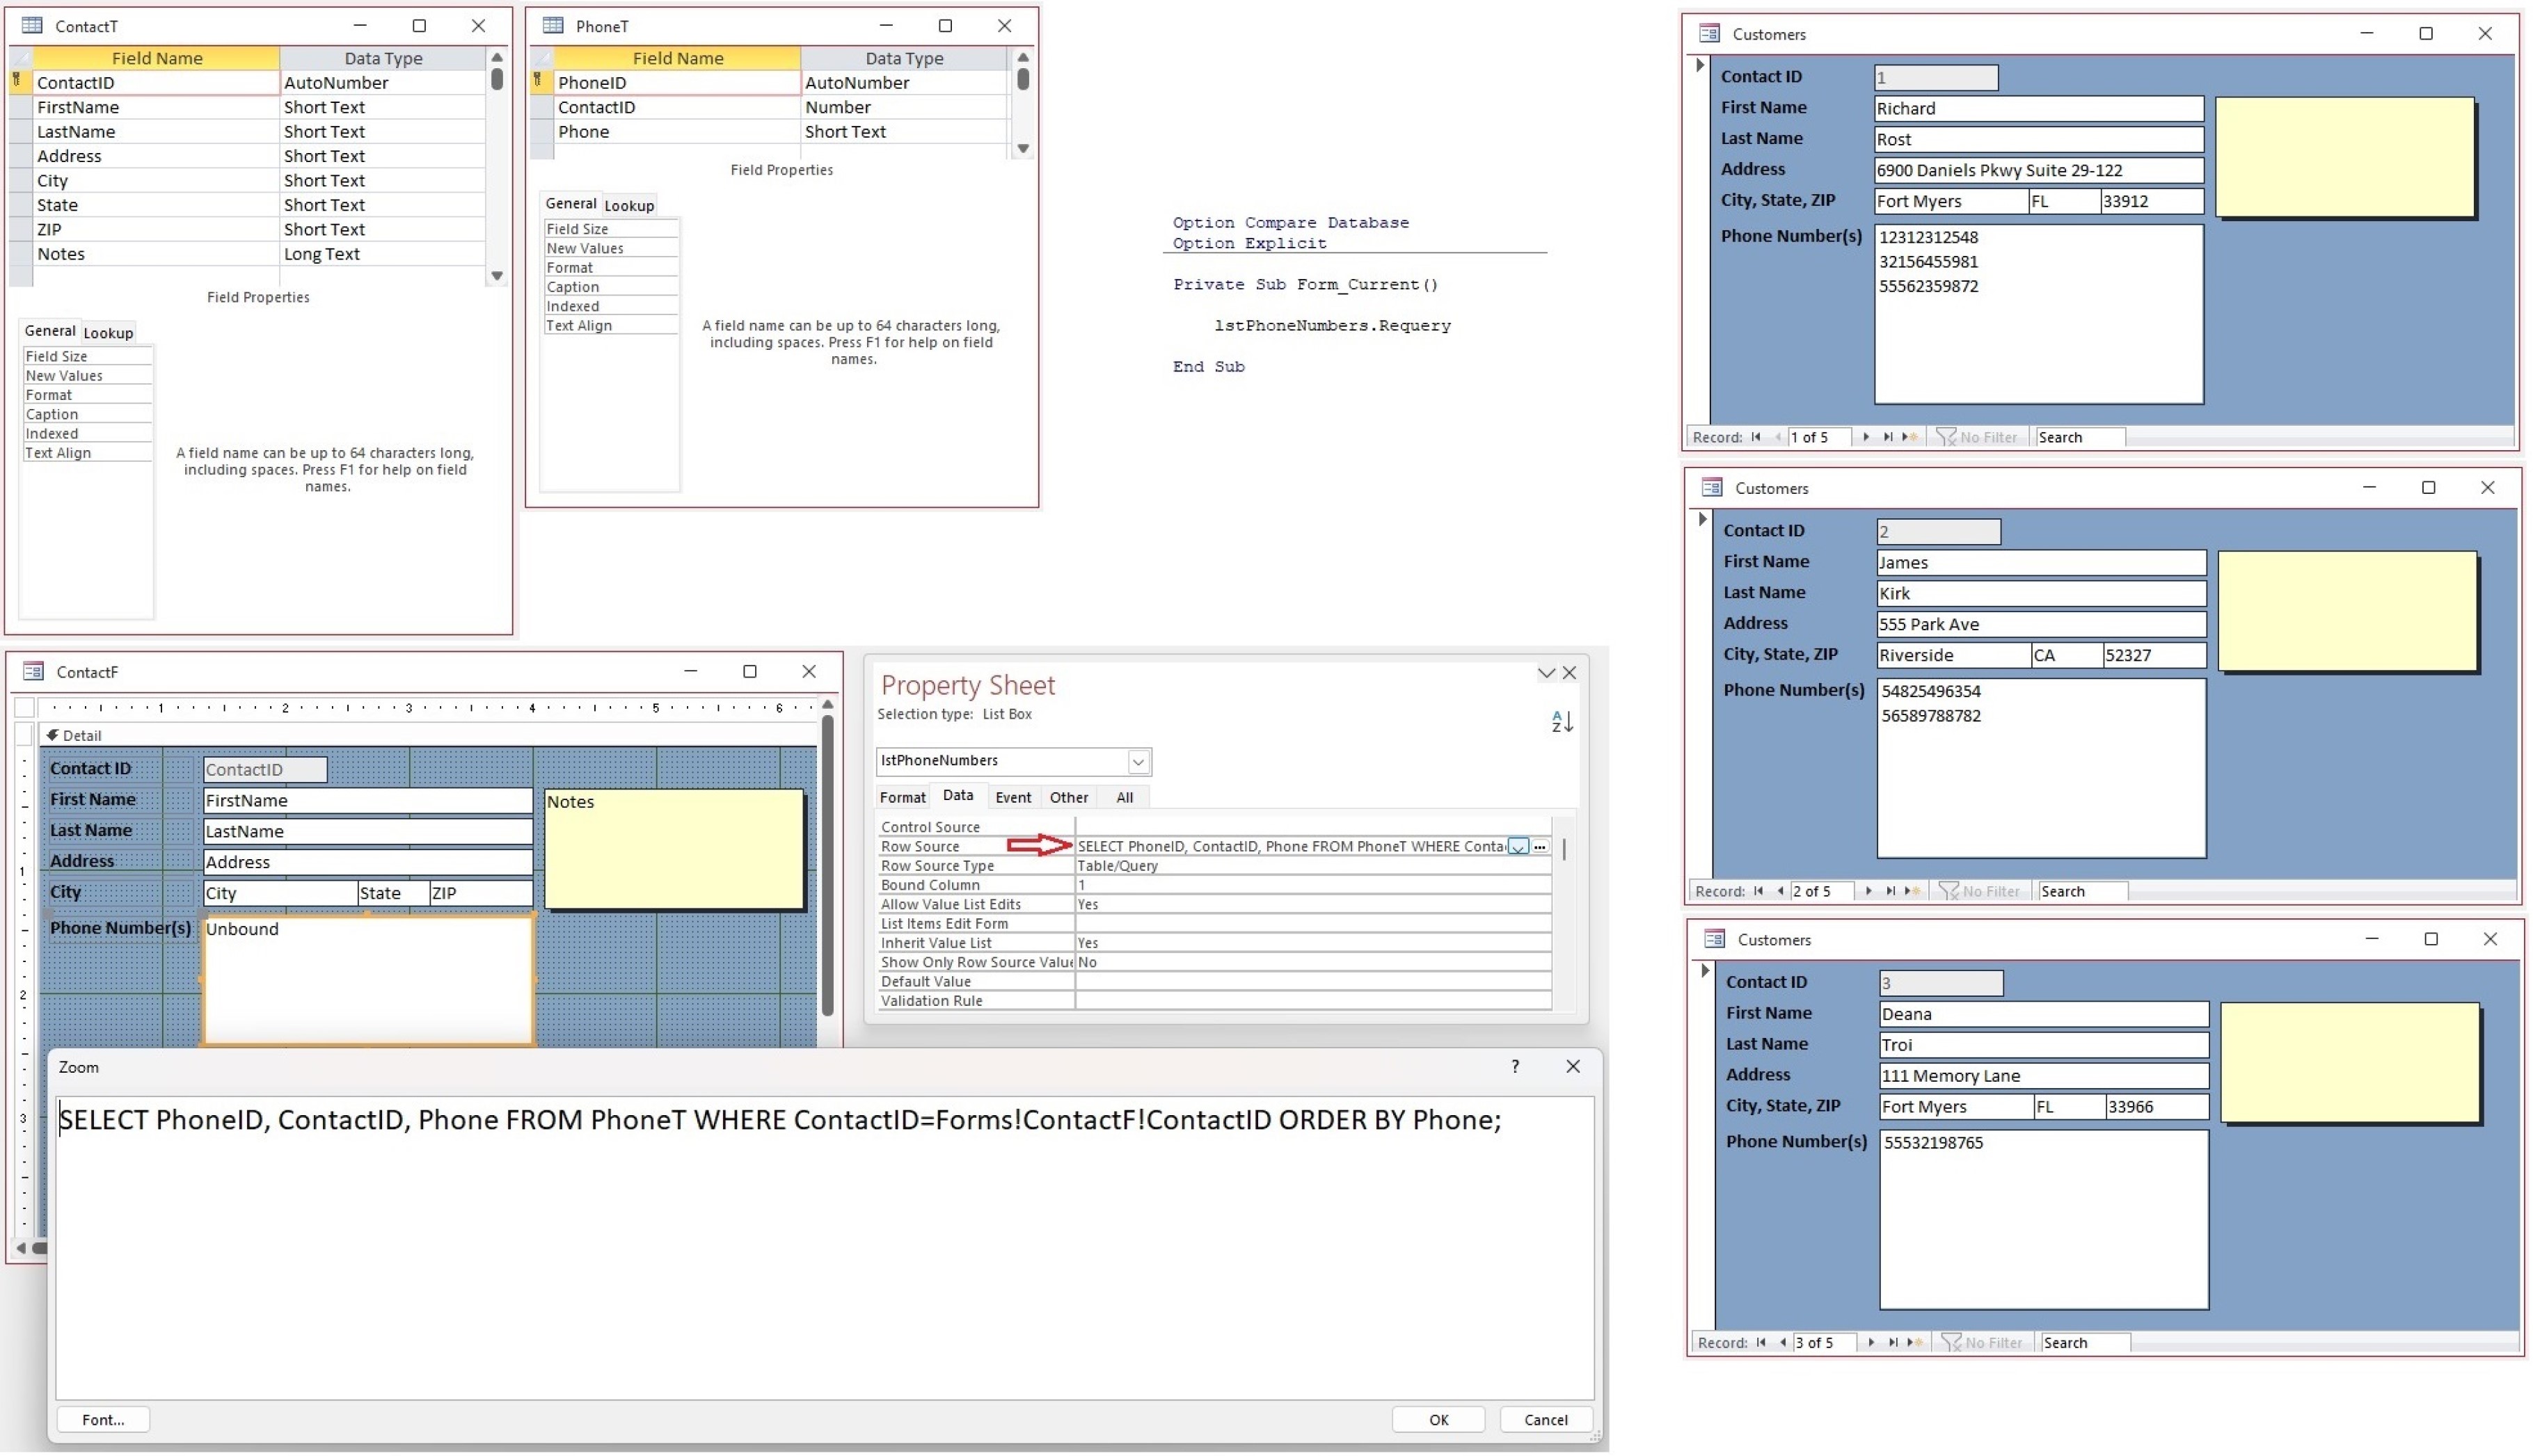This screenshot has height=1456, width=2533.
Task: Open the Lookup tab in PhoneT field properties
Action: 629,205
